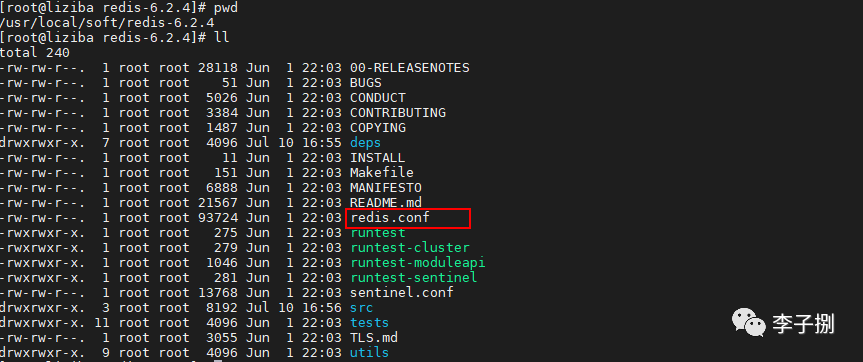Click the Makefile entry
Screen dimensions: 863x362
[x=382, y=173]
